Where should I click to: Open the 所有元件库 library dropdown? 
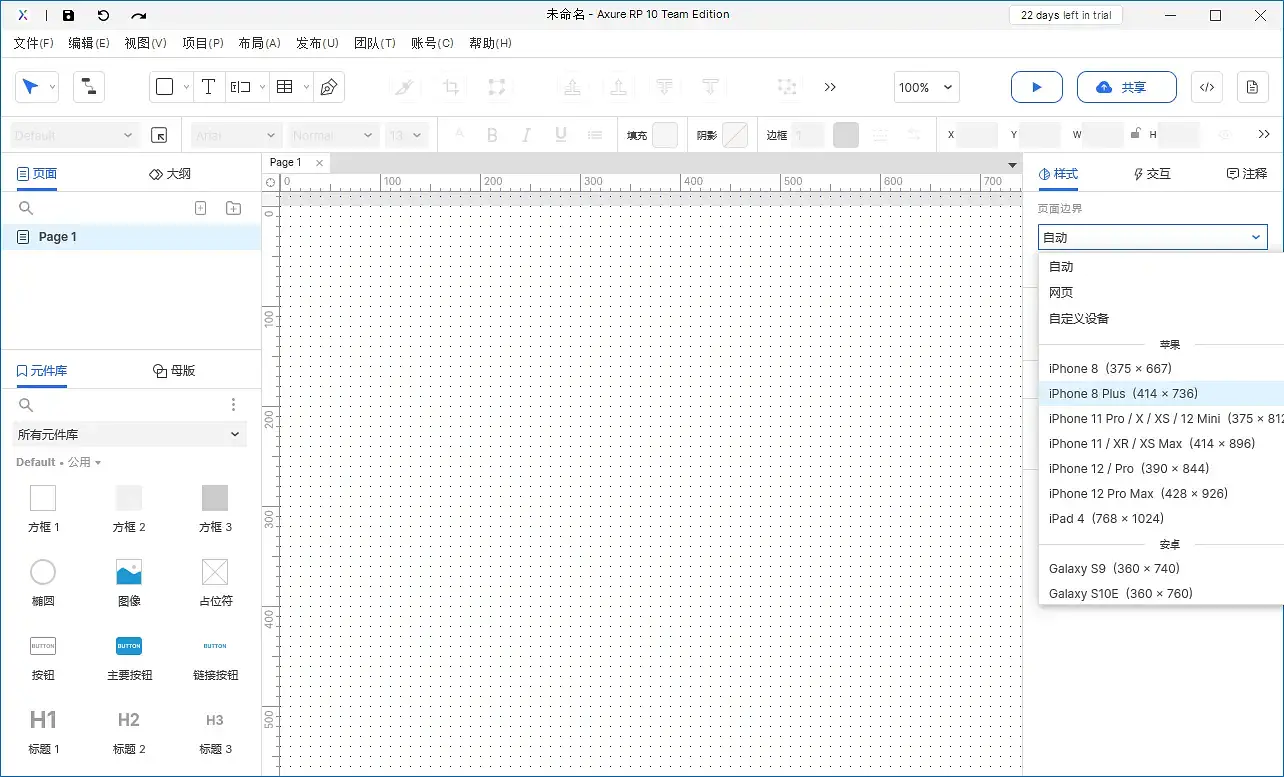pos(129,434)
